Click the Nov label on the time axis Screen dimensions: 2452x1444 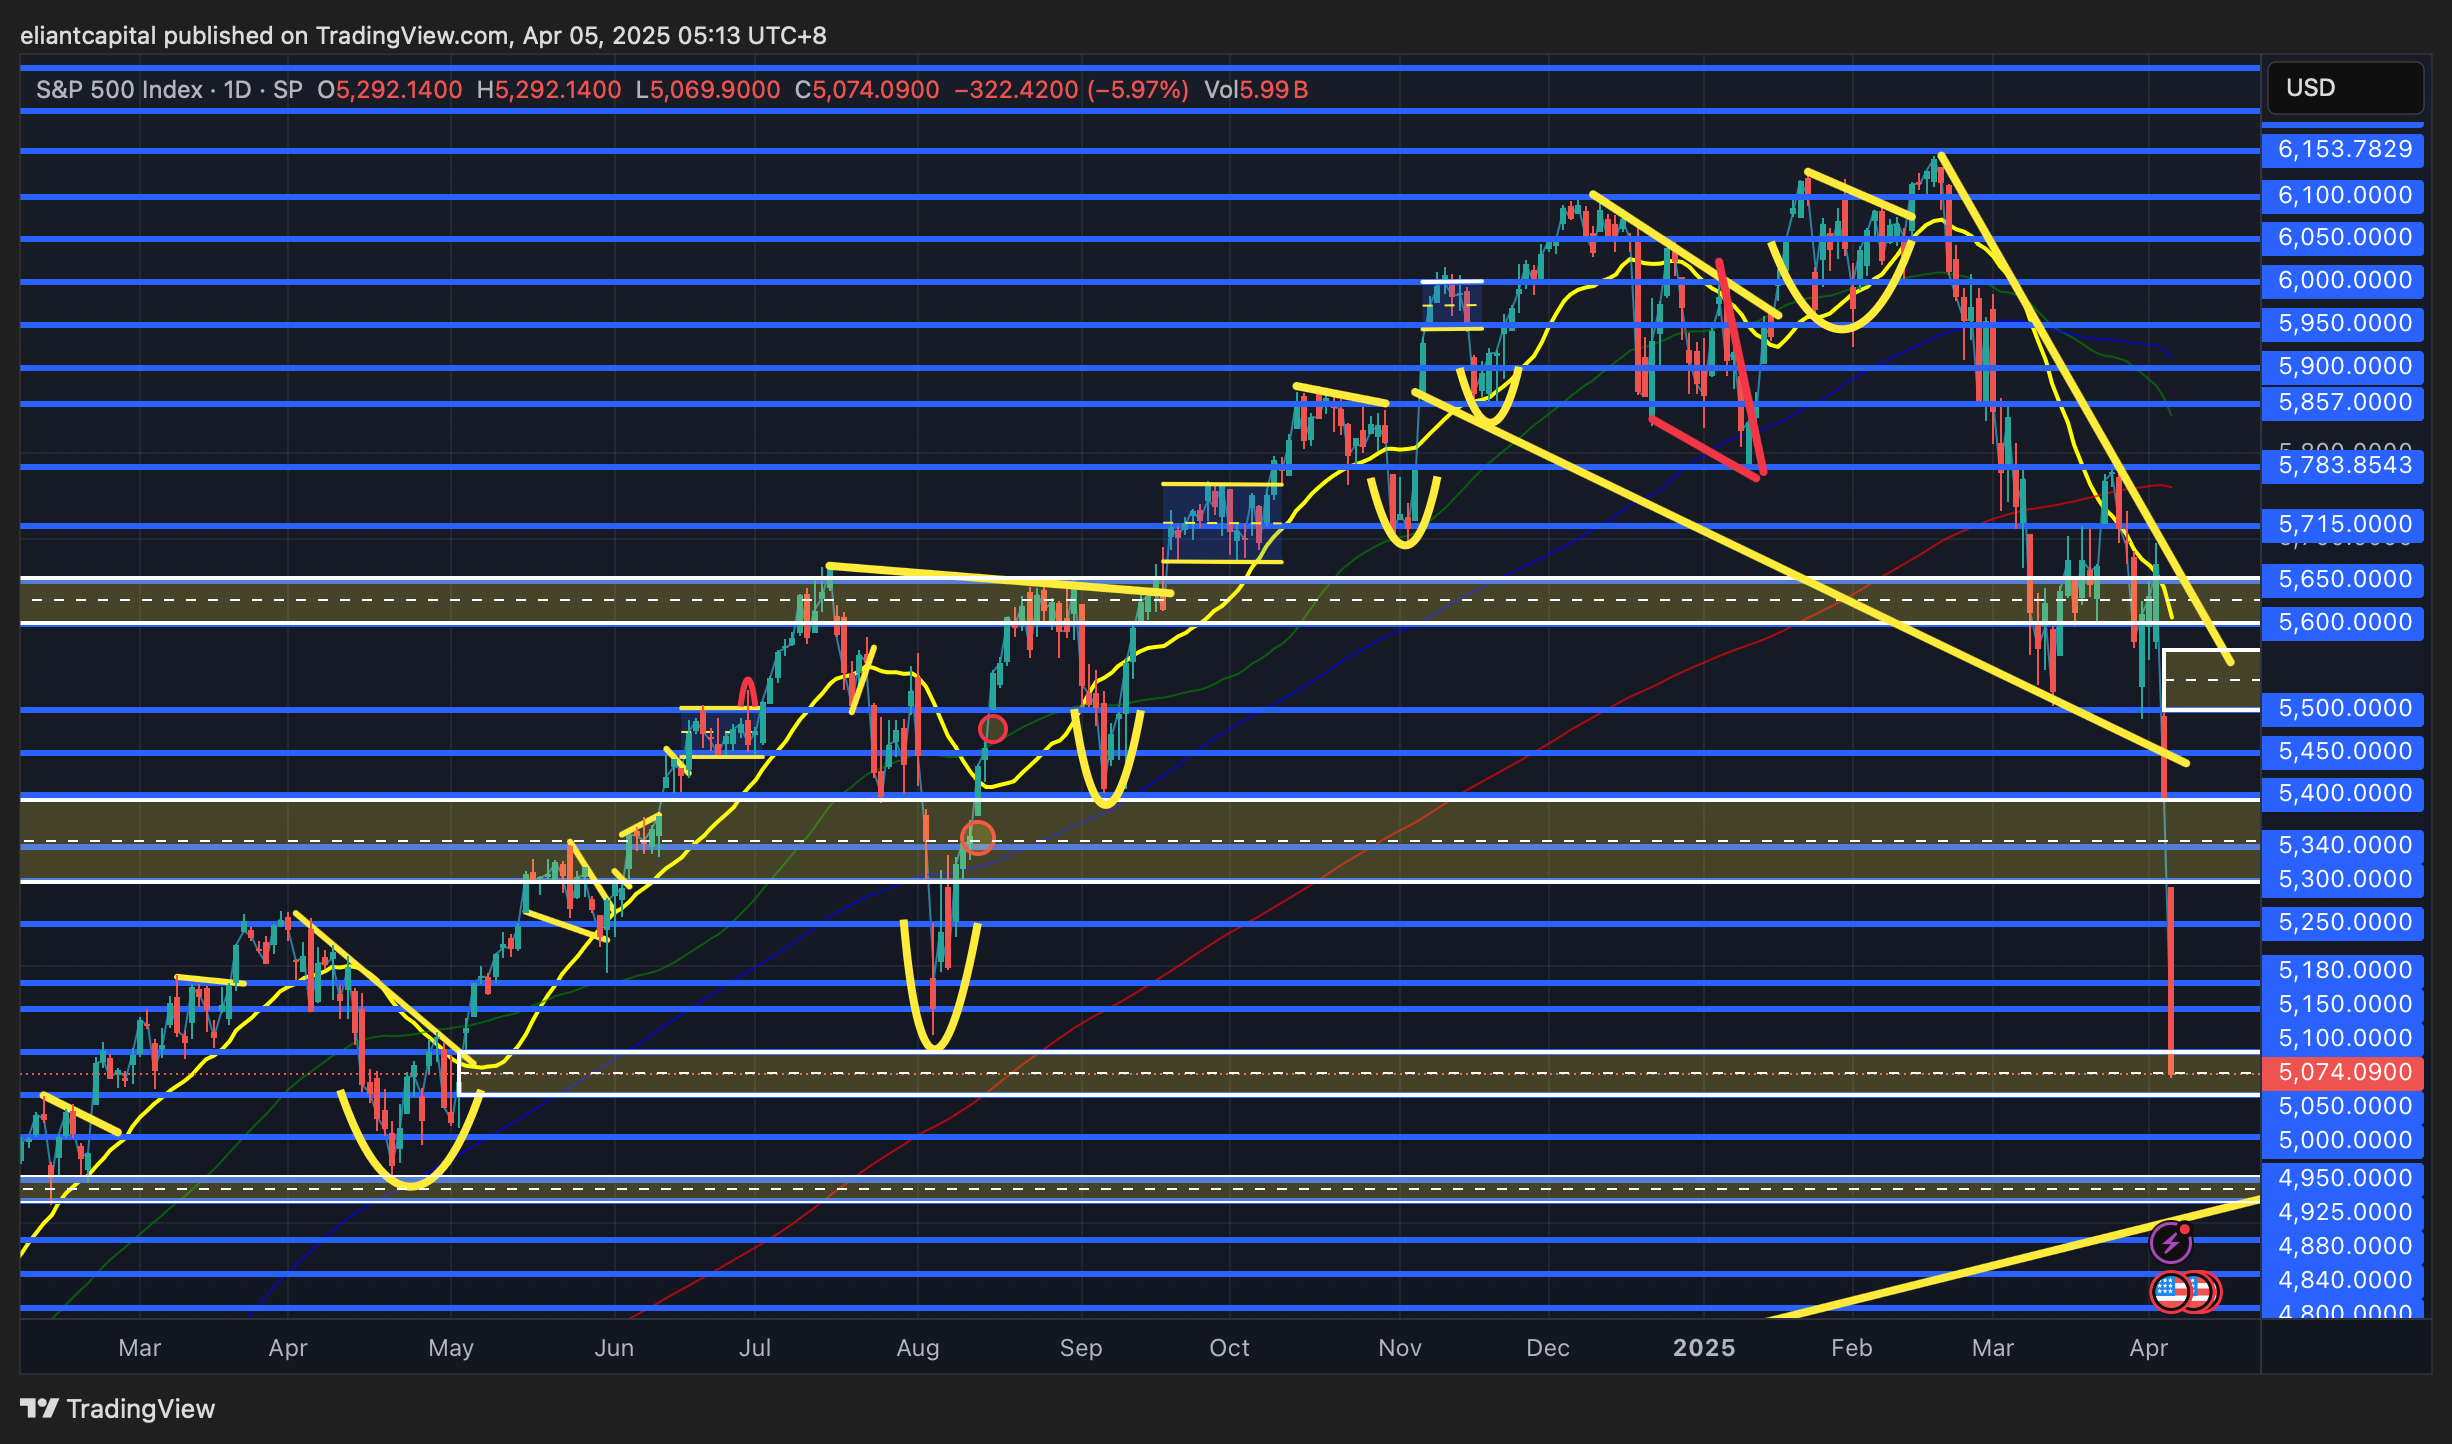tap(1399, 1348)
